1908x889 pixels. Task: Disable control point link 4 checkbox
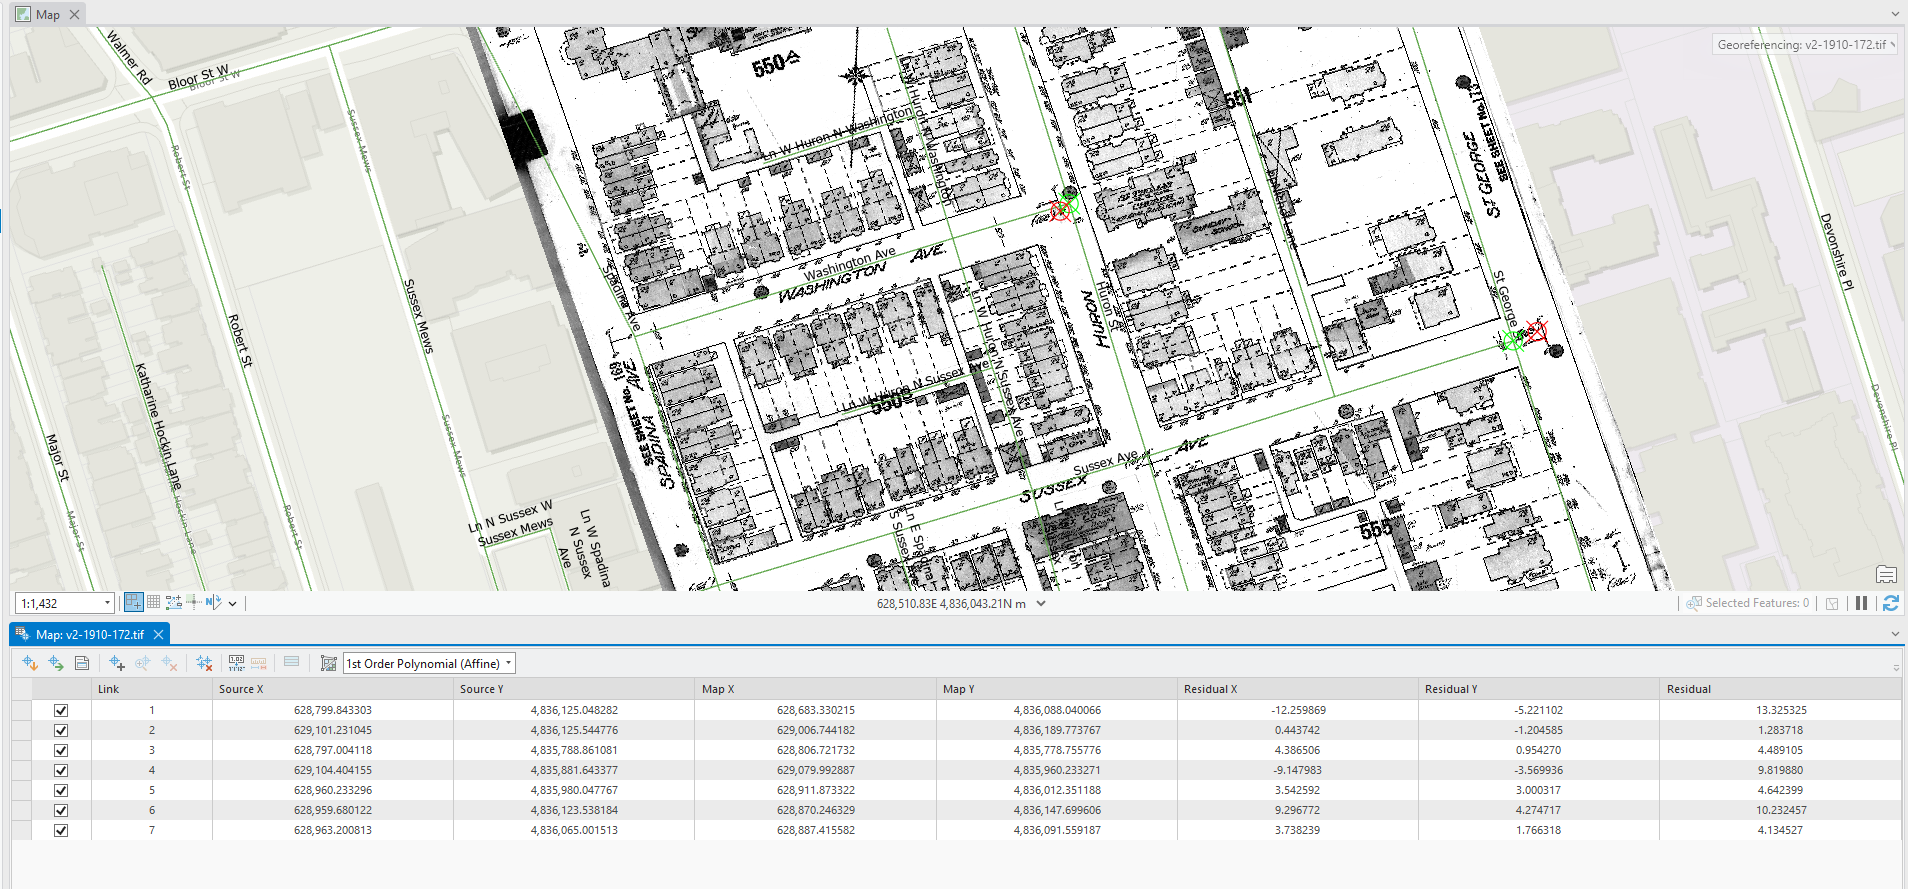[x=61, y=770]
